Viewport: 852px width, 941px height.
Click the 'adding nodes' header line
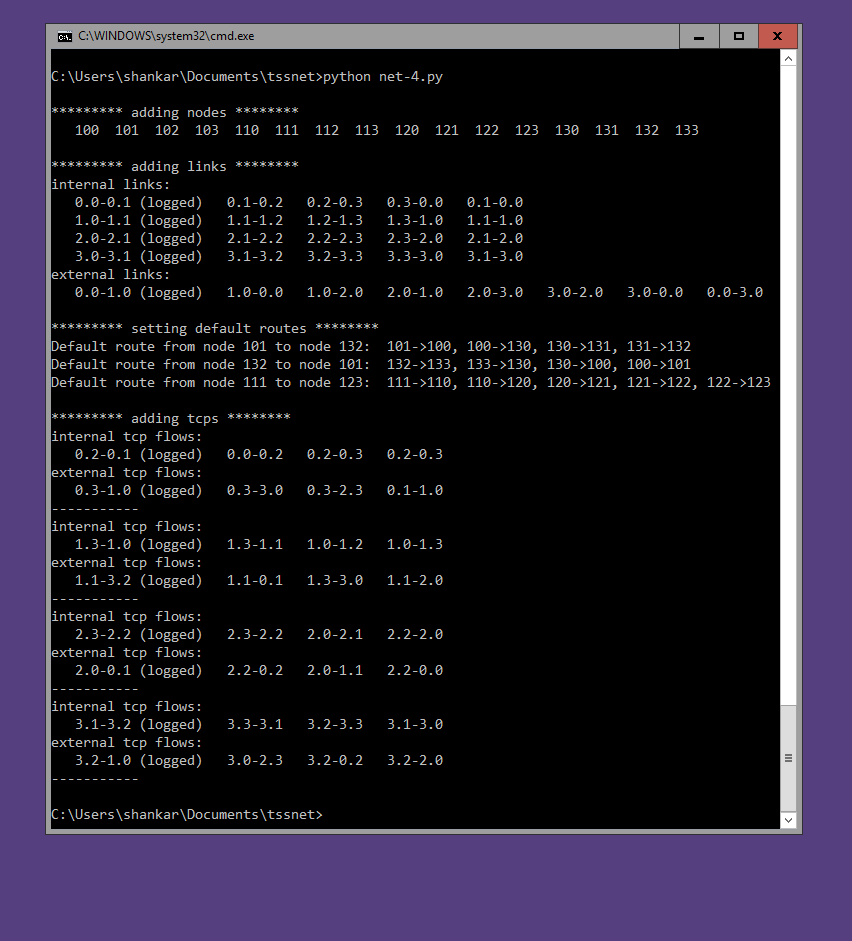click(175, 112)
